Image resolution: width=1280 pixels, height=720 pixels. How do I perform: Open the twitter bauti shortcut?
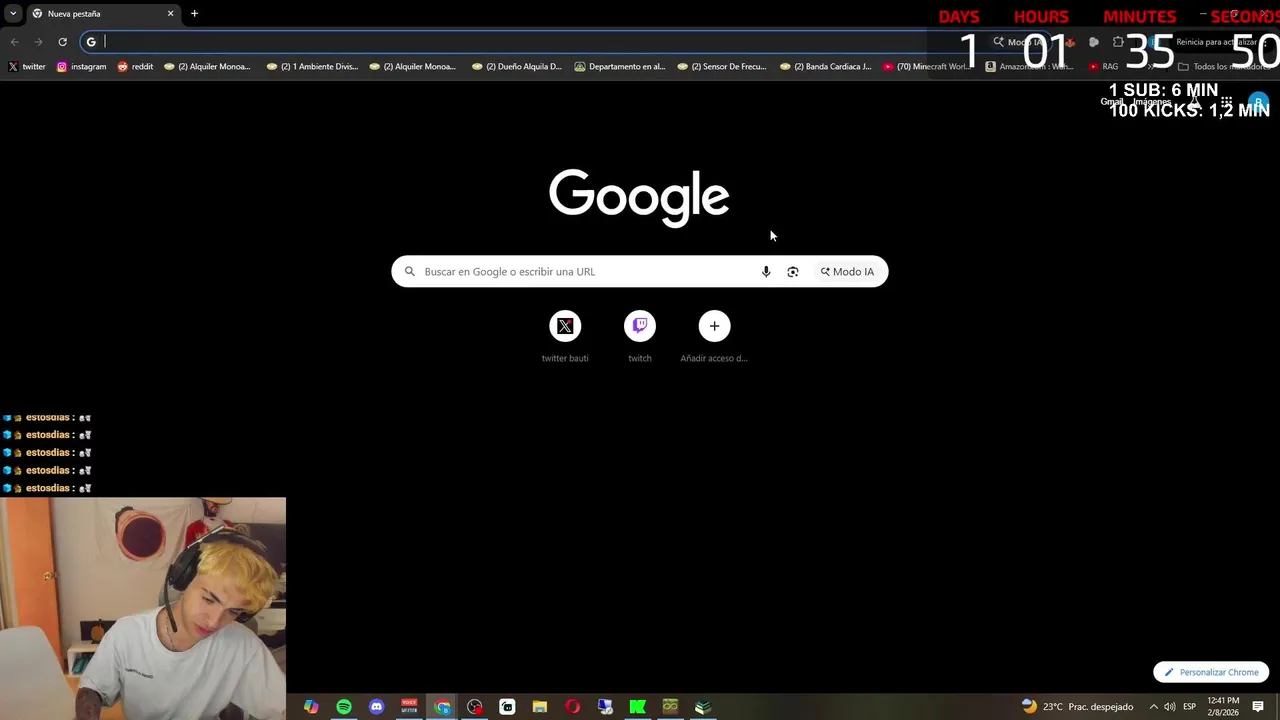tap(565, 337)
